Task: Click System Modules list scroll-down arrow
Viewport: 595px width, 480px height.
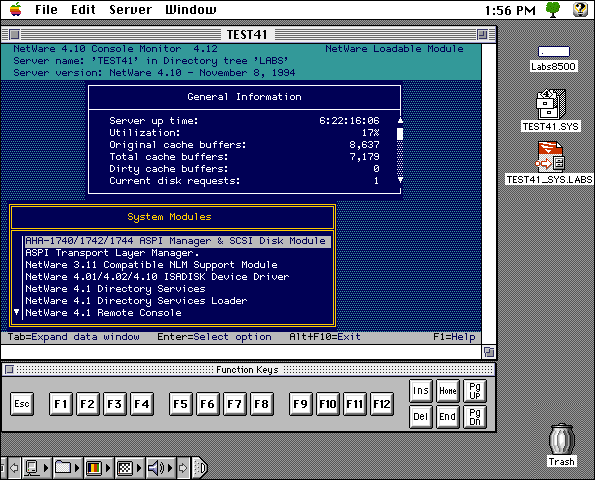Action: (16, 312)
